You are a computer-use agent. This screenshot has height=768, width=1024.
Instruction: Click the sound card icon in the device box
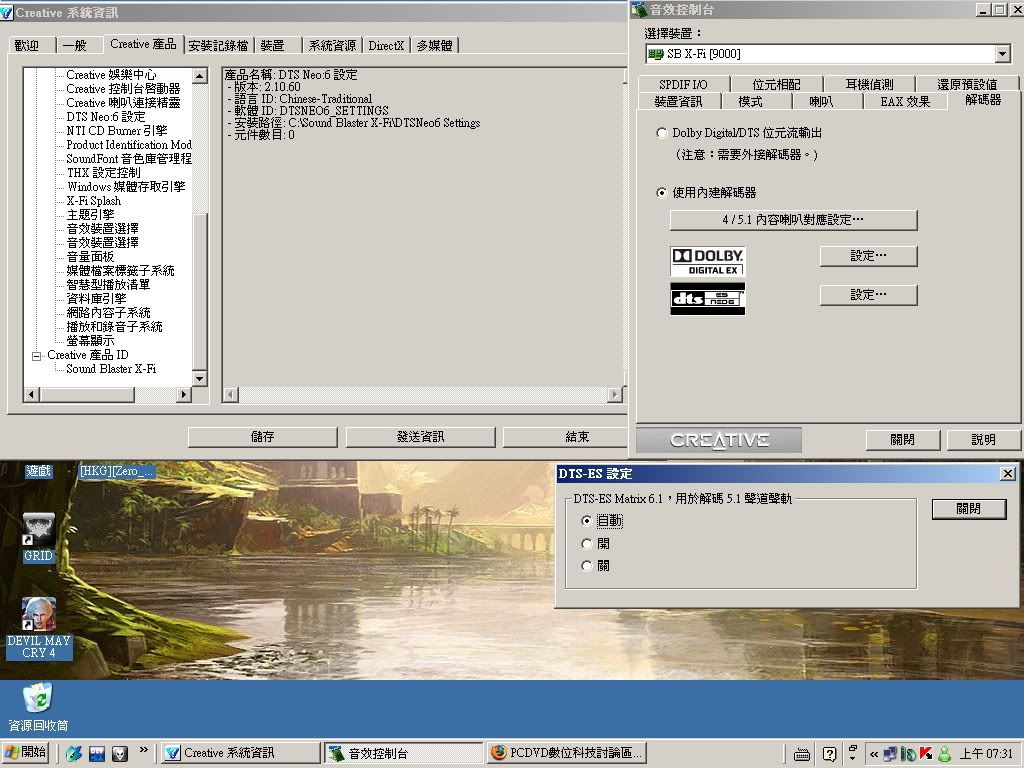[x=656, y=54]
